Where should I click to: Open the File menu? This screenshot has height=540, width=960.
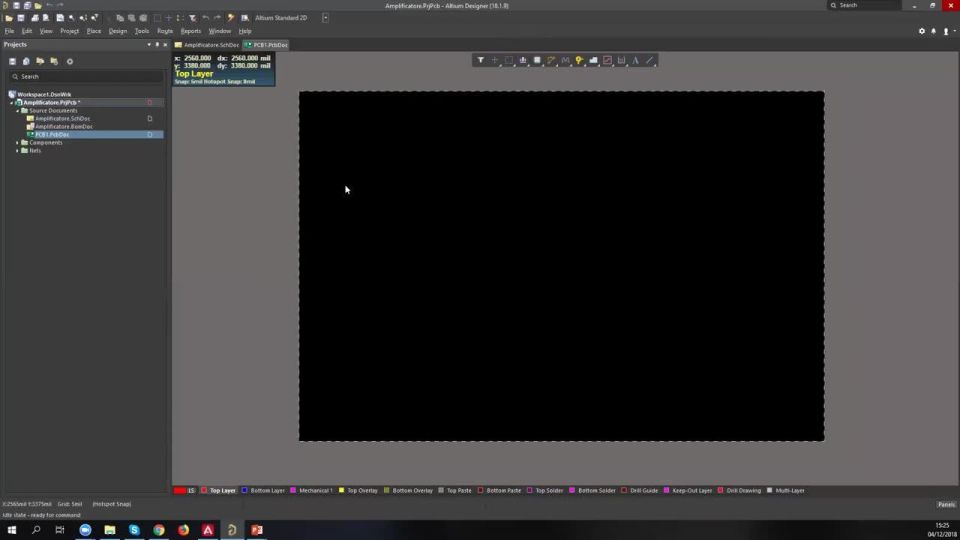pos(9,31)
